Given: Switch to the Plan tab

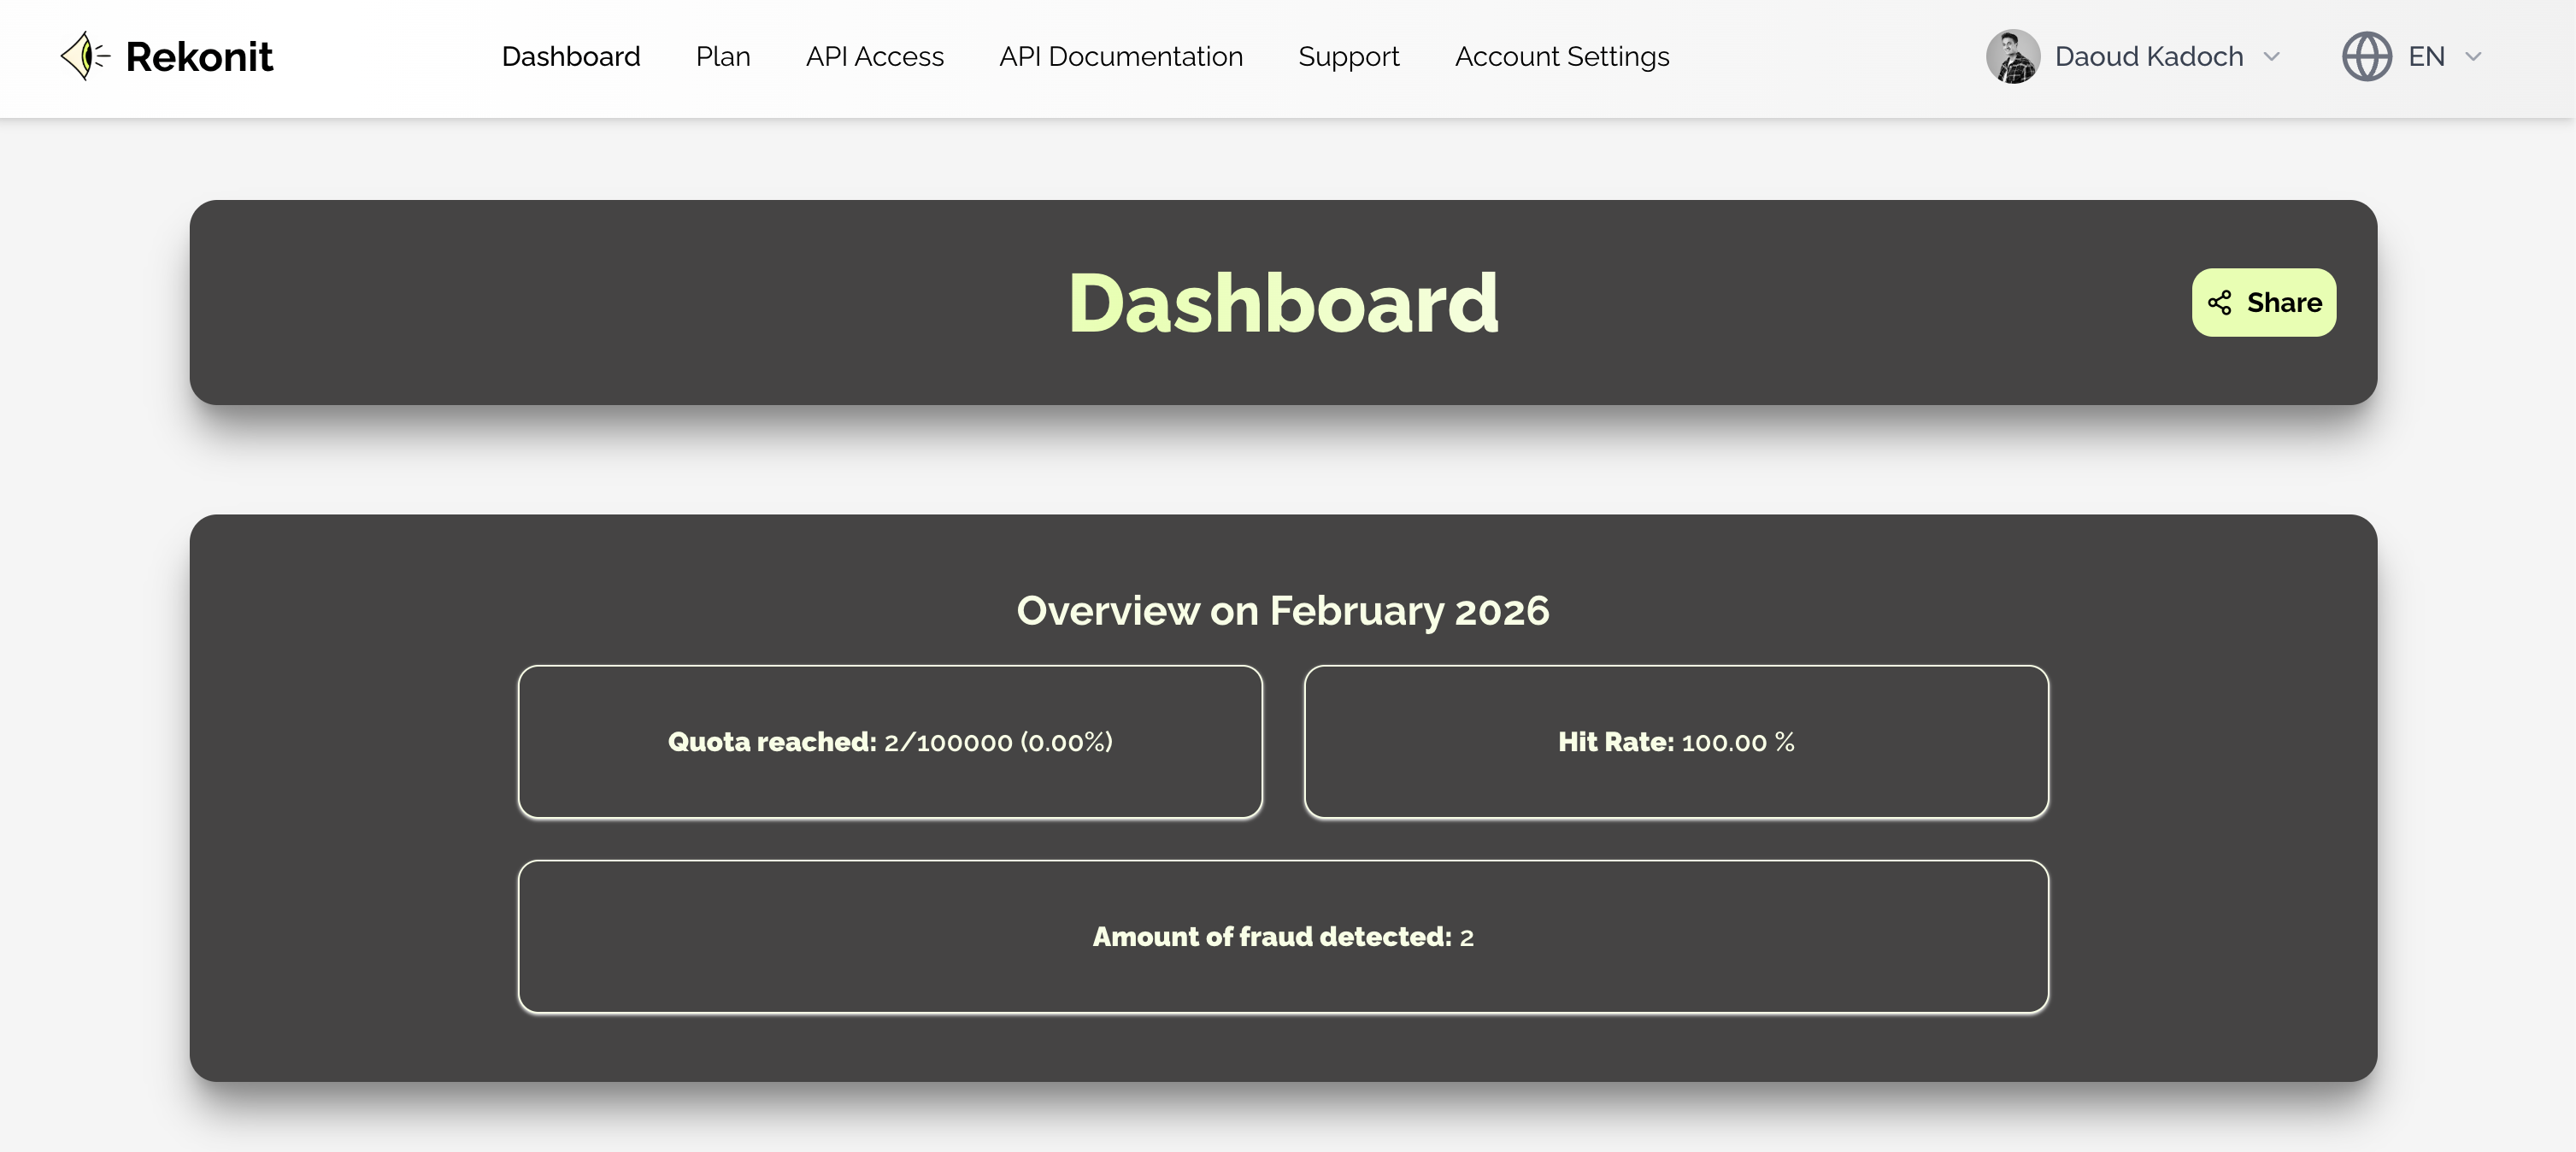Looking at the screenshot, I should click(723, 56).
